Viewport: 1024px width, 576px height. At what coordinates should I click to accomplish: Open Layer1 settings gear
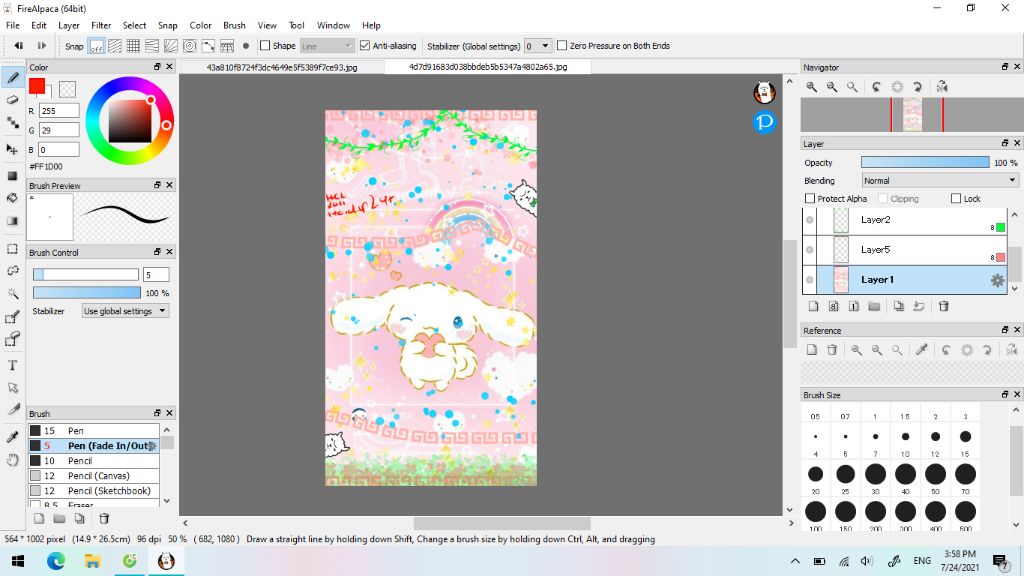(997, 280)
